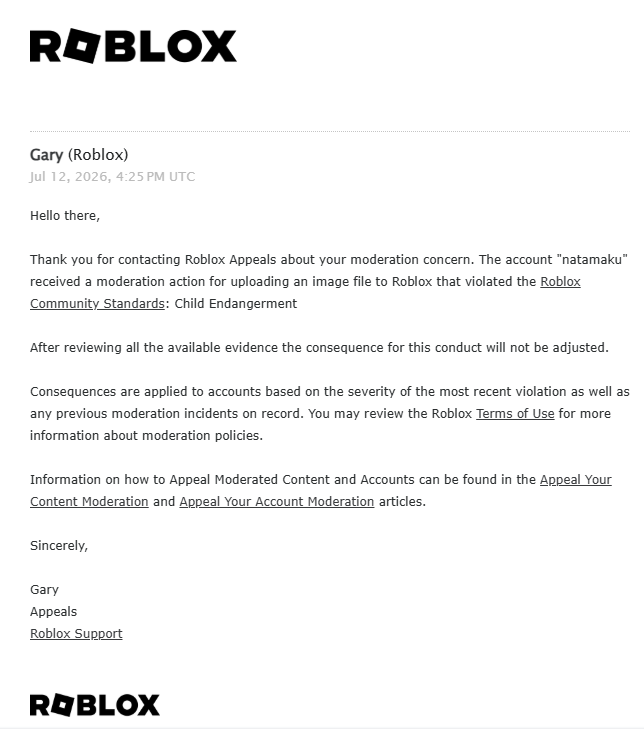The image size is (644, 734).
Task: Click the quoted account name natamaku
Action: pos(592,259)
